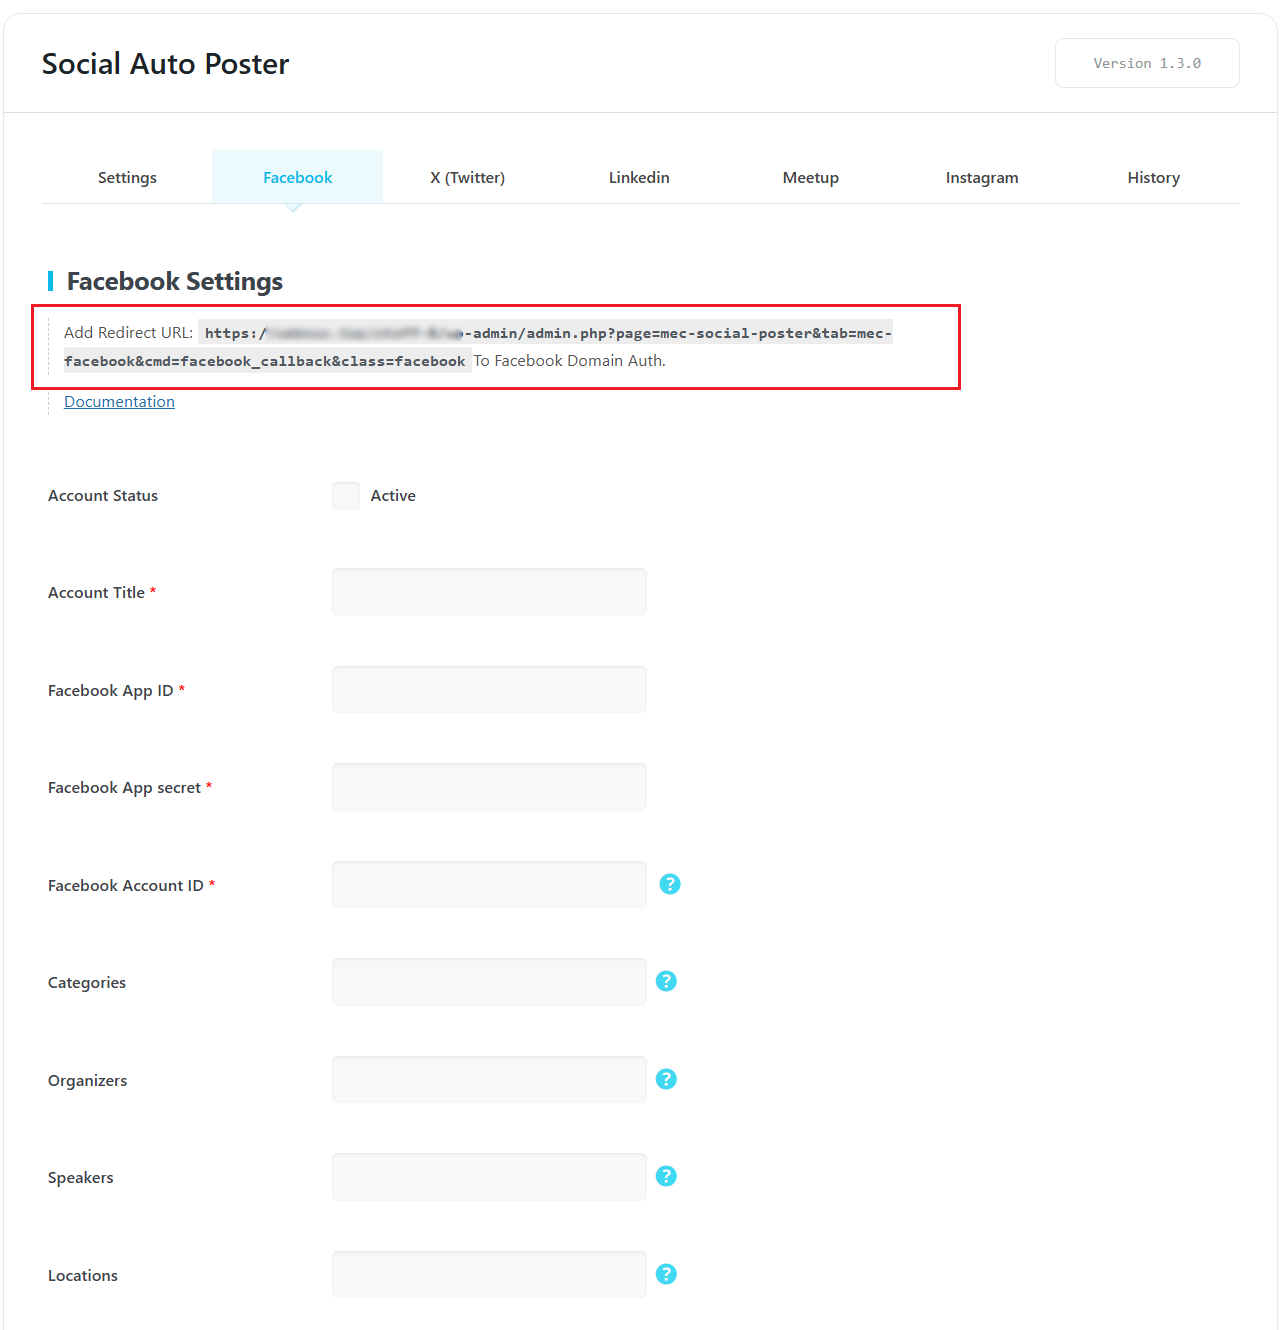Open the Documentation link
Image resolution: width=1286 pixels, height=1330 pixels.
[x=119, y=401]
